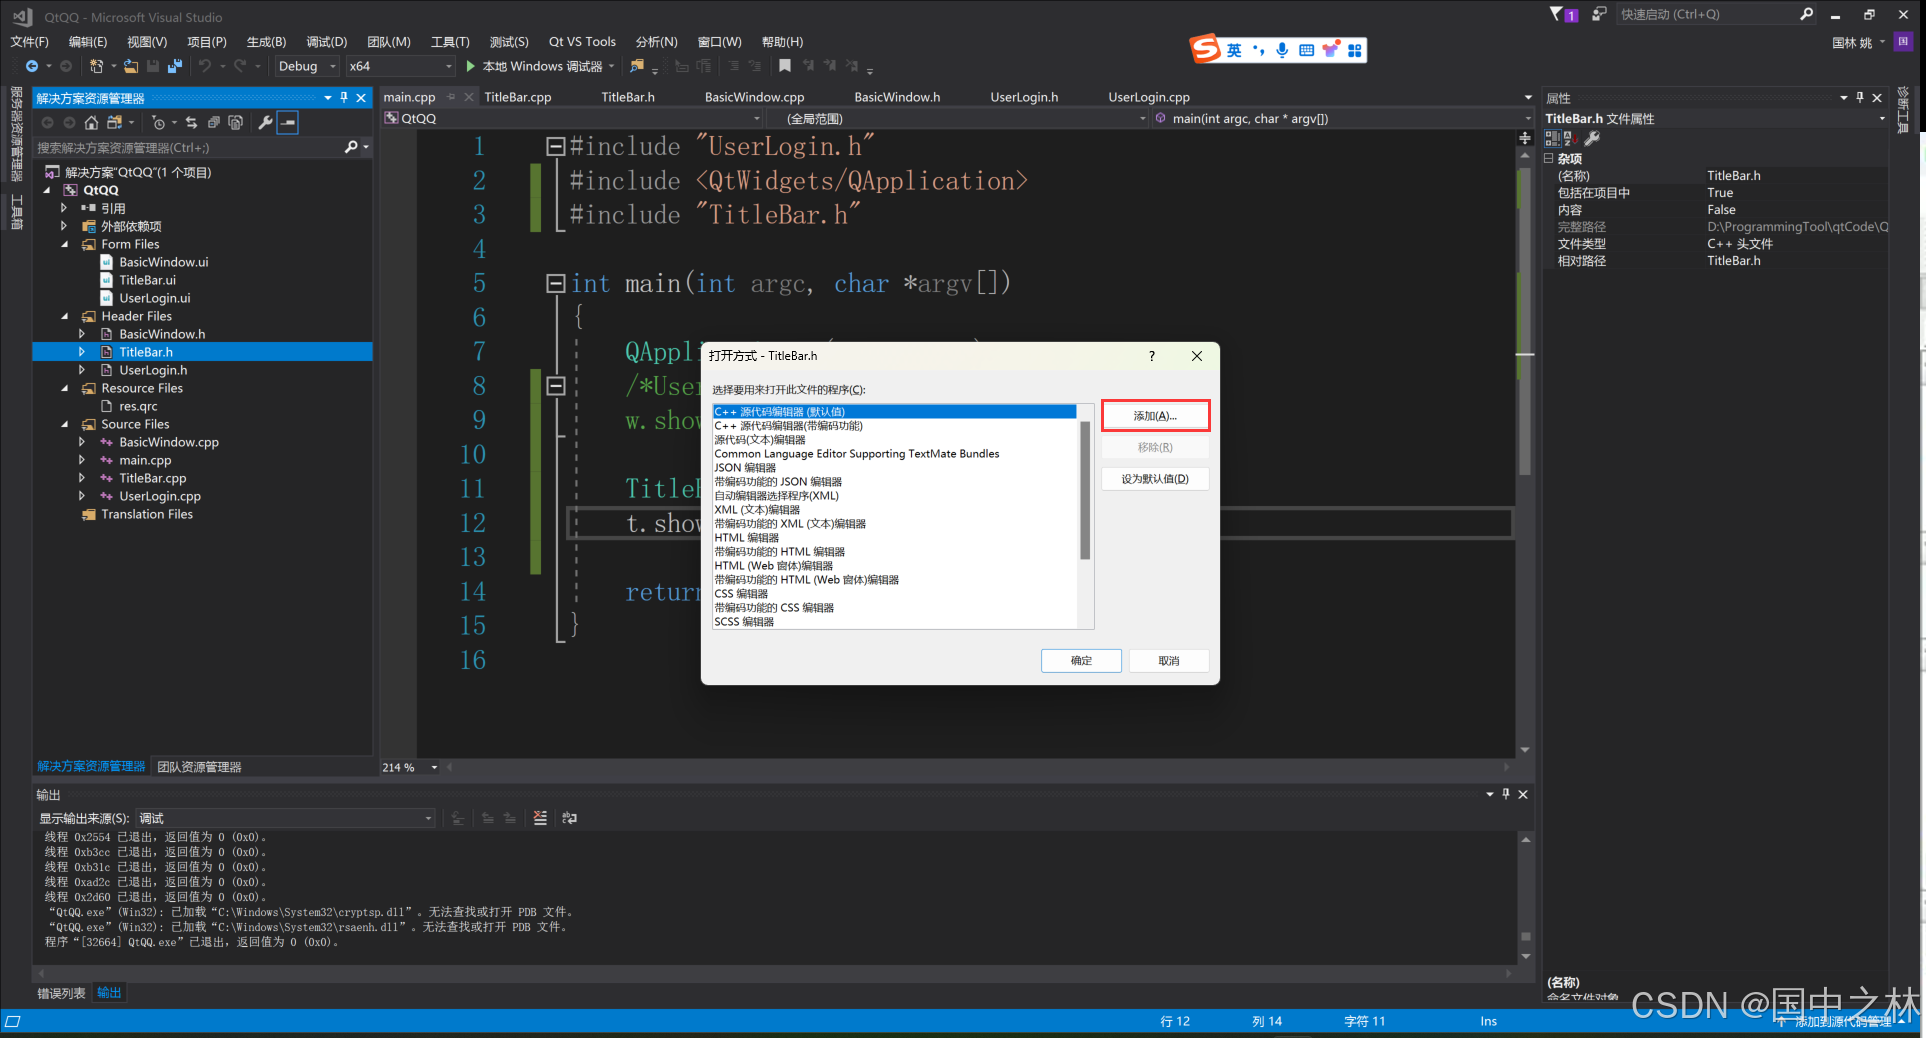Image resolution: width=1926 pixels, height=1038 pixels.
Task: Open the 调试(D) menu
Action: click(326, 42)
